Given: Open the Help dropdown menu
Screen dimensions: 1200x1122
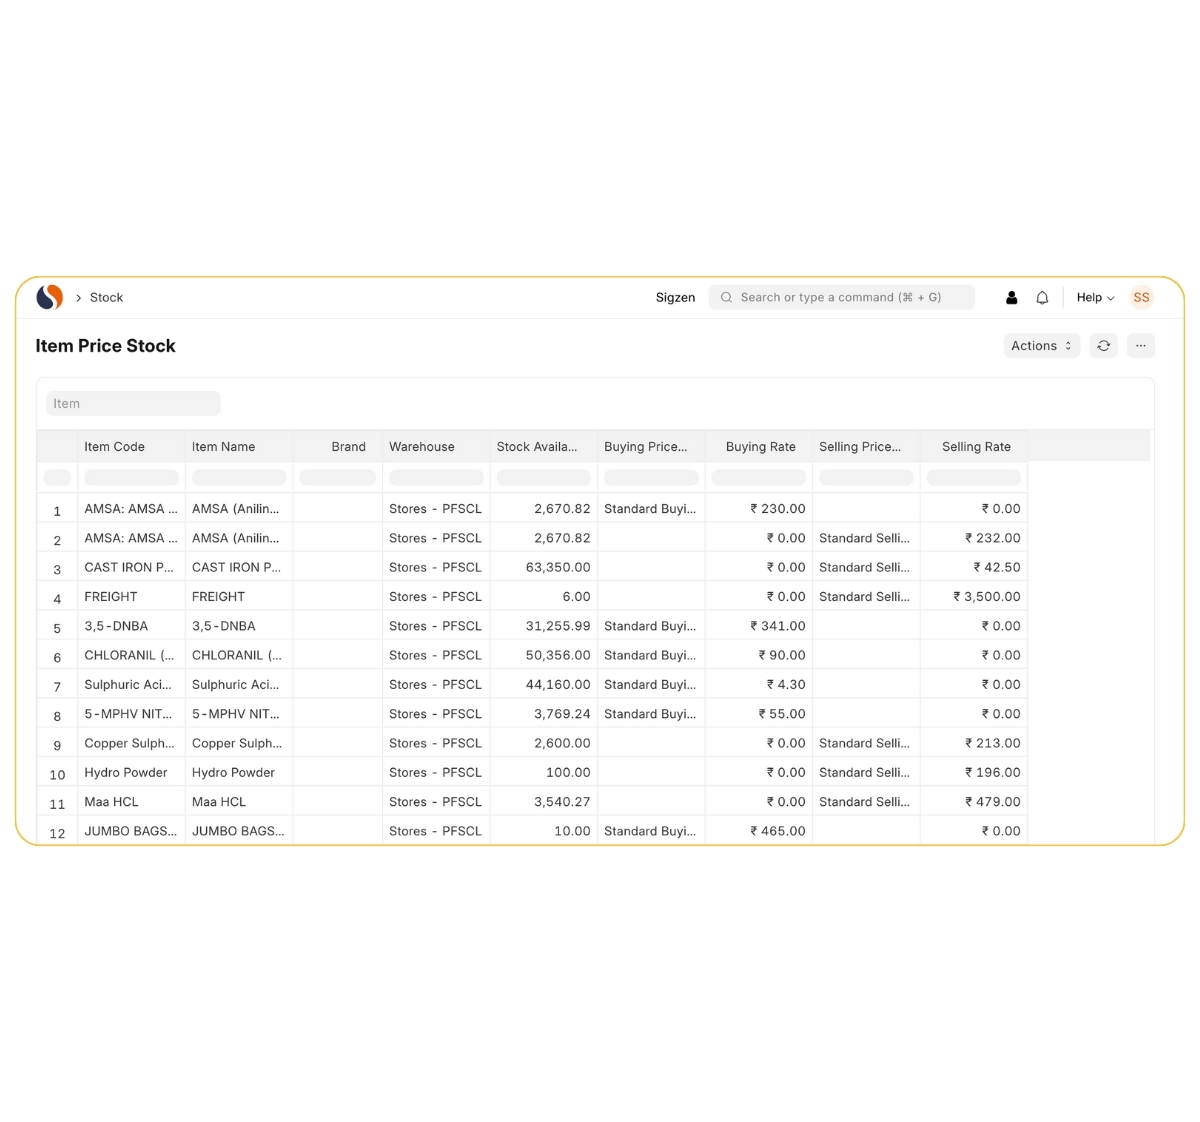Looking at the screenshot, I should coord(1095,297).
